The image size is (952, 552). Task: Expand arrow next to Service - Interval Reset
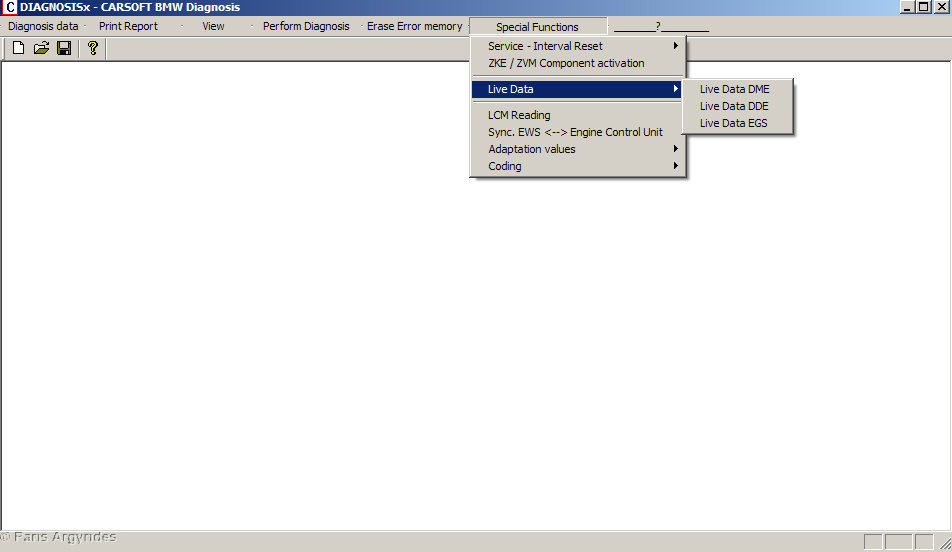pos(676,46)
